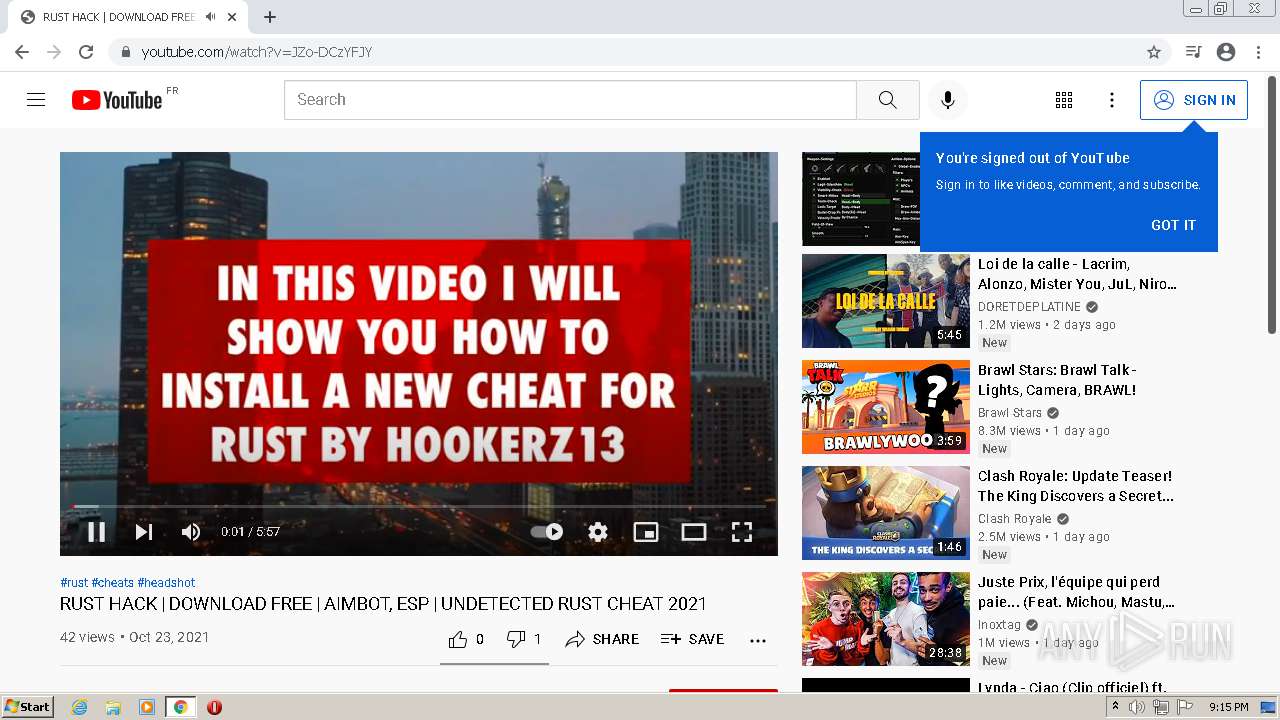Click the search magnifier button
The image size is (1280, 720).
(887, 100)
